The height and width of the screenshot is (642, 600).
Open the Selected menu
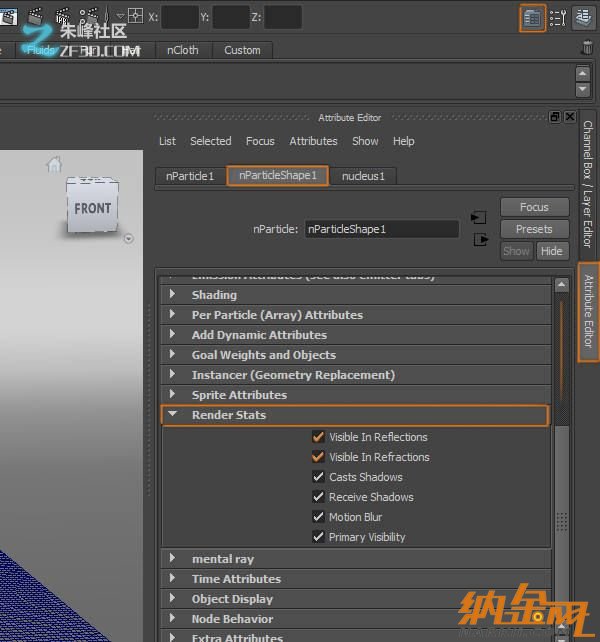pyautogui.click(x=211, y=141)
